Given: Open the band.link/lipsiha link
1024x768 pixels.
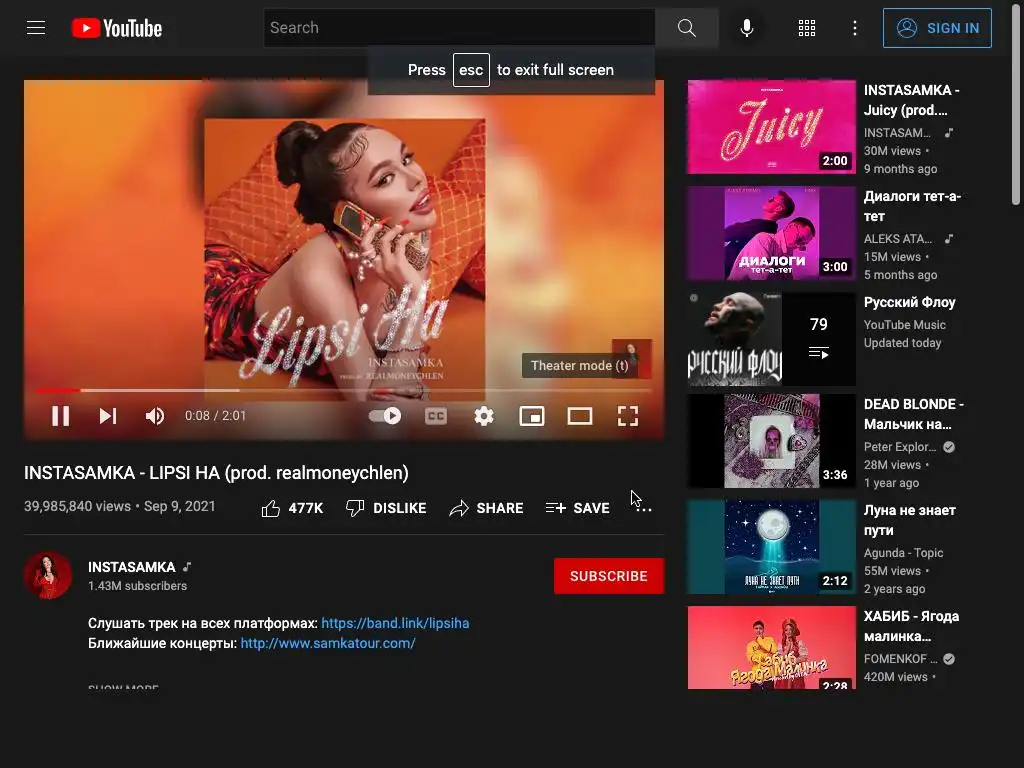Looking at the screenshot, I should click(395, 623).
